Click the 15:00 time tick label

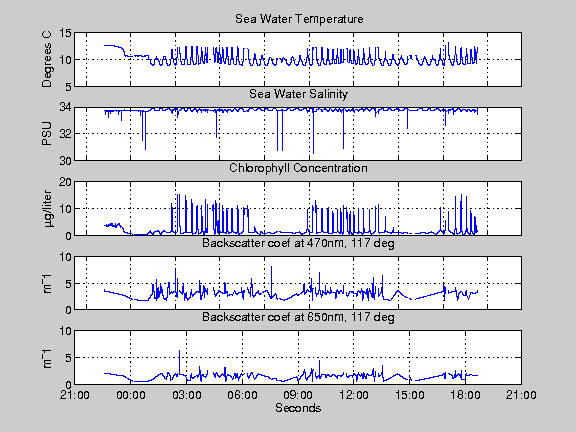pos(410,395)
